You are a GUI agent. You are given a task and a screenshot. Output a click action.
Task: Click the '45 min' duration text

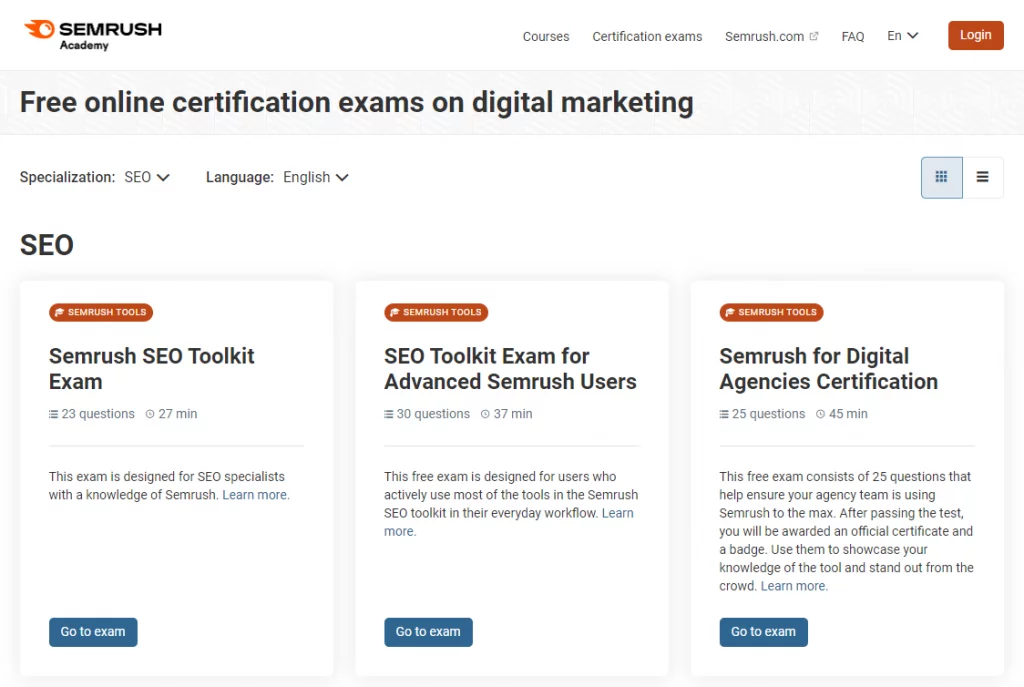coord(848,414)
